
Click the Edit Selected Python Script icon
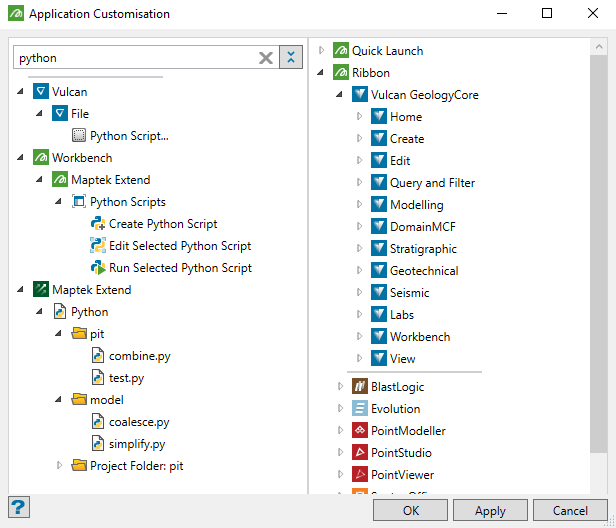pos(98,246)
